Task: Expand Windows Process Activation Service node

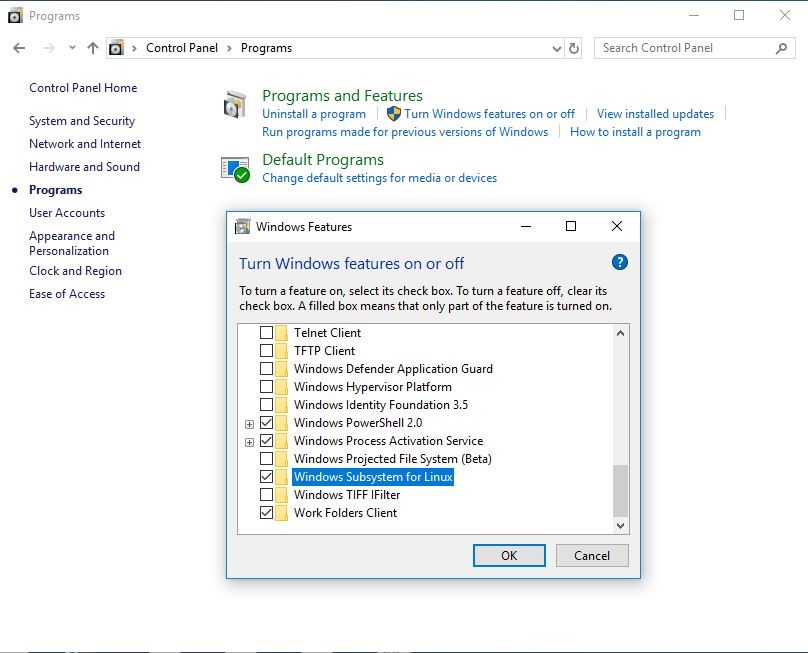Action: coord(249,442)
